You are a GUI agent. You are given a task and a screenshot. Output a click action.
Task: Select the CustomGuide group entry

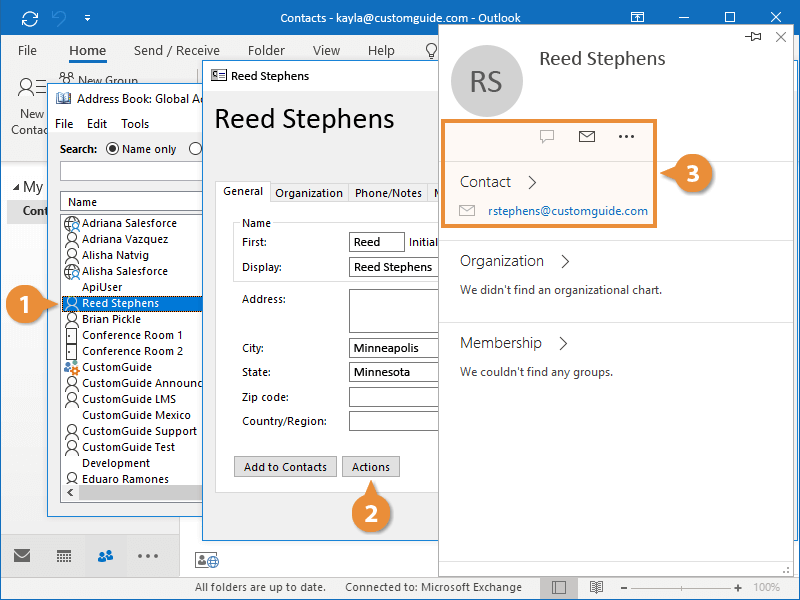click(x=117, y=367)
